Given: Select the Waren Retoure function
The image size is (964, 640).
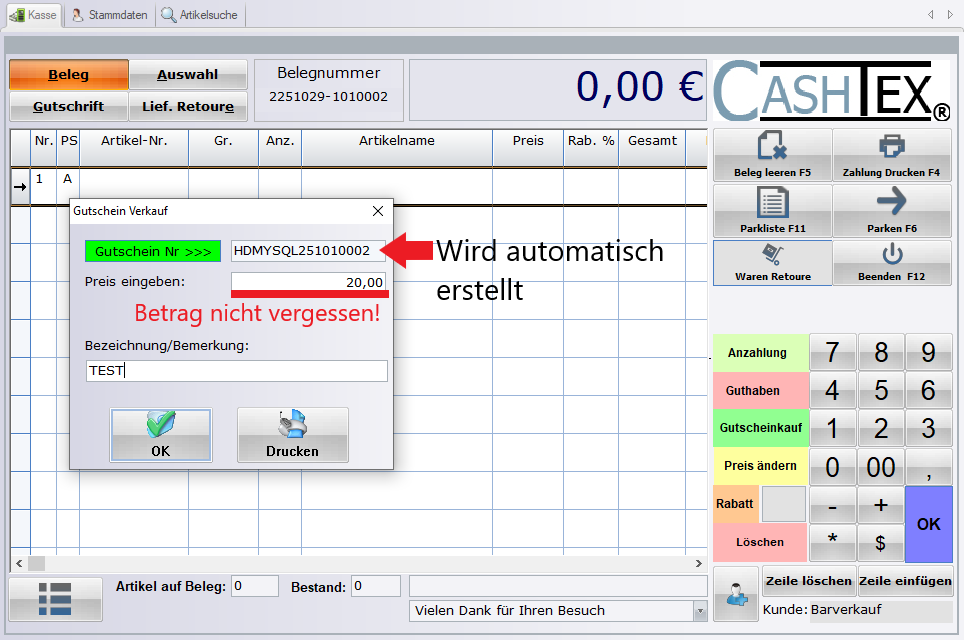Looking at the screenshot, I should click(771, 262).
